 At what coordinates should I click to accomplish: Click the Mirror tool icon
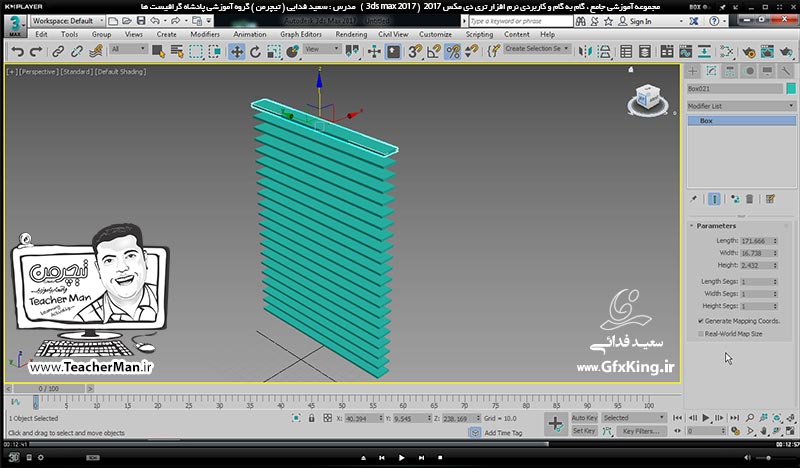(x=585, y=52)
